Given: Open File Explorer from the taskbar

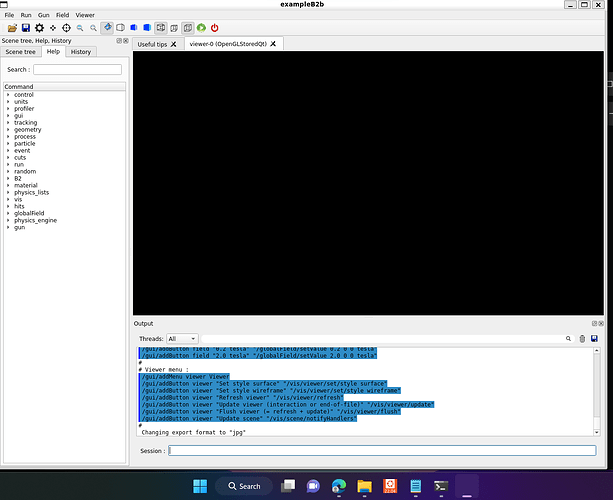Looking at the screenshot, I should point(364,486).
